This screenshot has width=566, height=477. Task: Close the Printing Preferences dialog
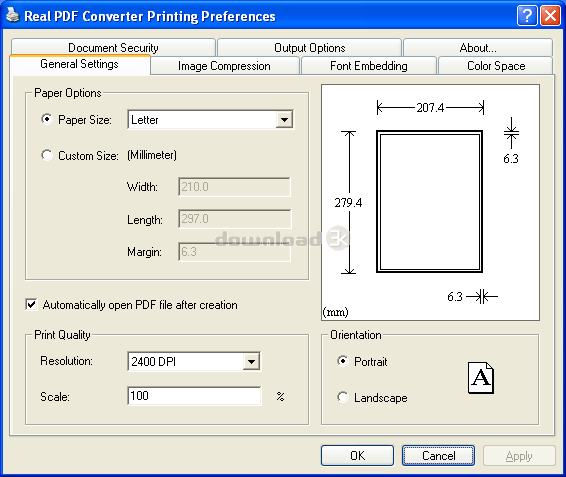[550, 16]
